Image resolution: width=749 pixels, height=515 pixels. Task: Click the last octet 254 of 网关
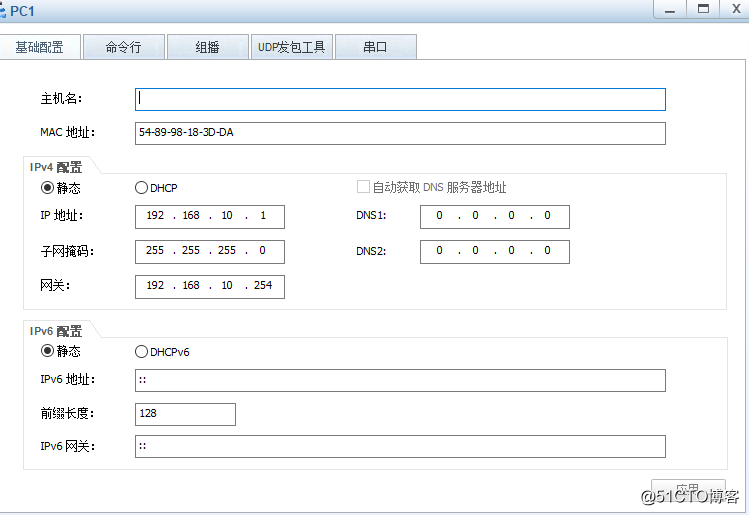tap(263, 286)
